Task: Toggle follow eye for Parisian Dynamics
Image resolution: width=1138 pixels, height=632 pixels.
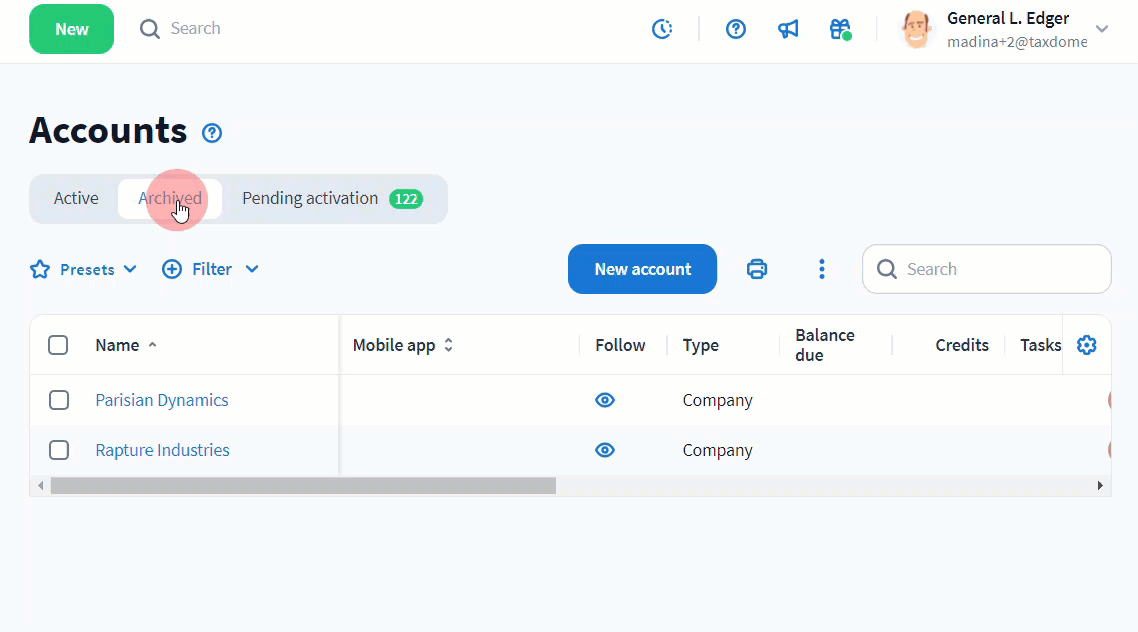Action: tap(604, 400)
